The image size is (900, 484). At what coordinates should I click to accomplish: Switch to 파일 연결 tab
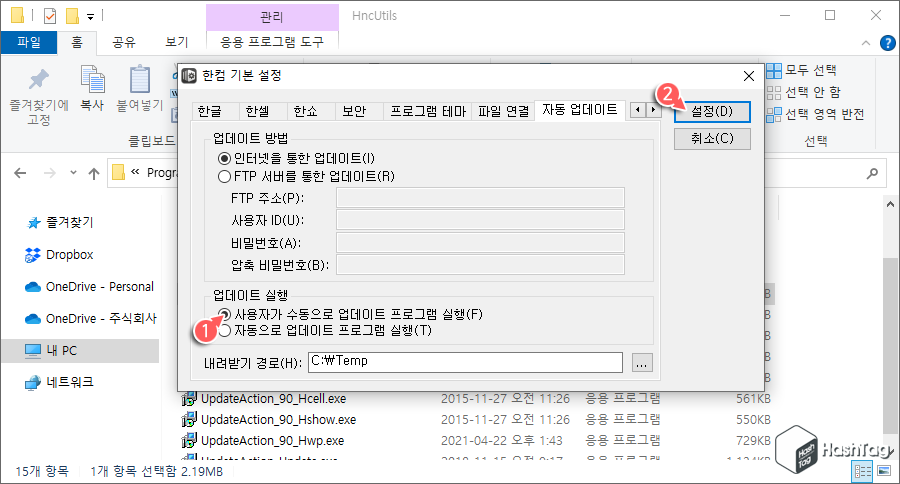pos(503,111)
